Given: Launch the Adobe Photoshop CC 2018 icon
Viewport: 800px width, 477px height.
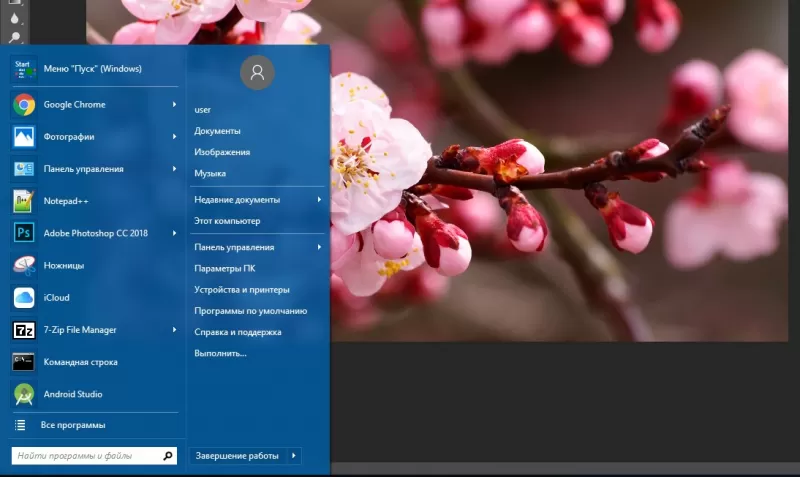Looking at the screenshot, I should coord(24,233).
